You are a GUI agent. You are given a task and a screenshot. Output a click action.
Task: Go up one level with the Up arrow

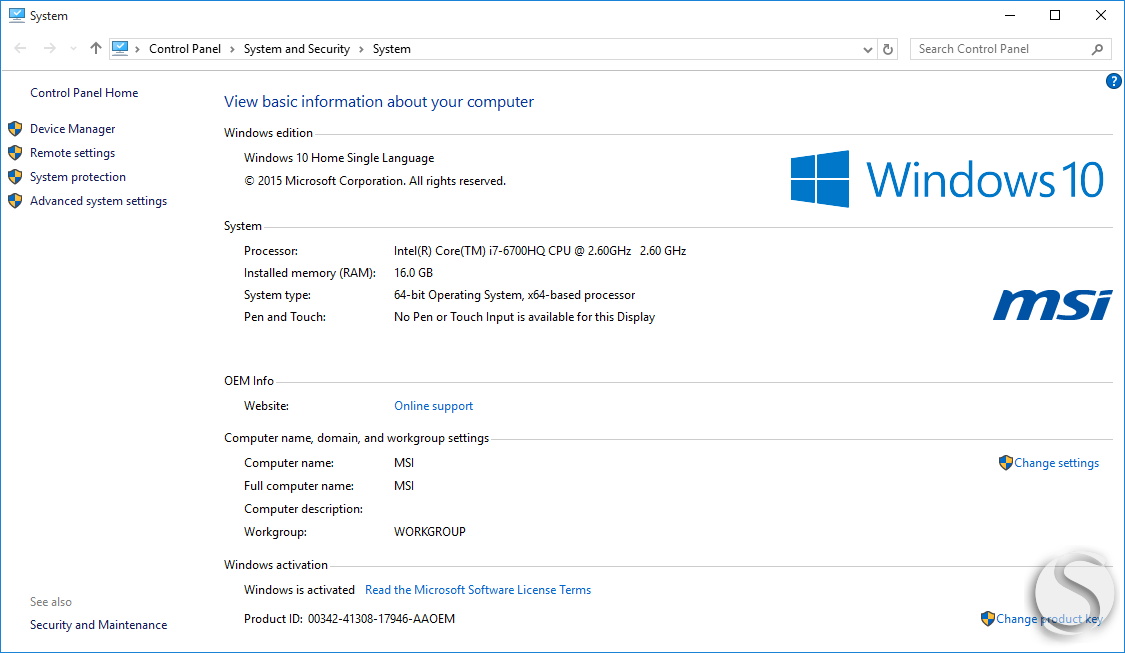pyautogui.click(x=95, y=49)
